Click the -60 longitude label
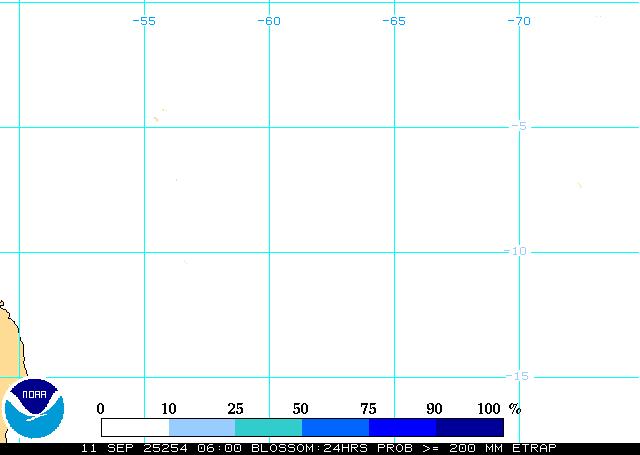 click(x=269, y=21)
